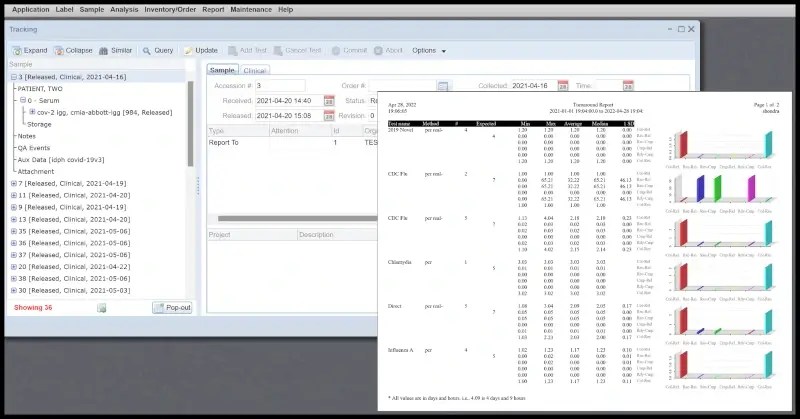Click the Commit toolbar button
Screen dimensions: 800x419
(349, 51)
